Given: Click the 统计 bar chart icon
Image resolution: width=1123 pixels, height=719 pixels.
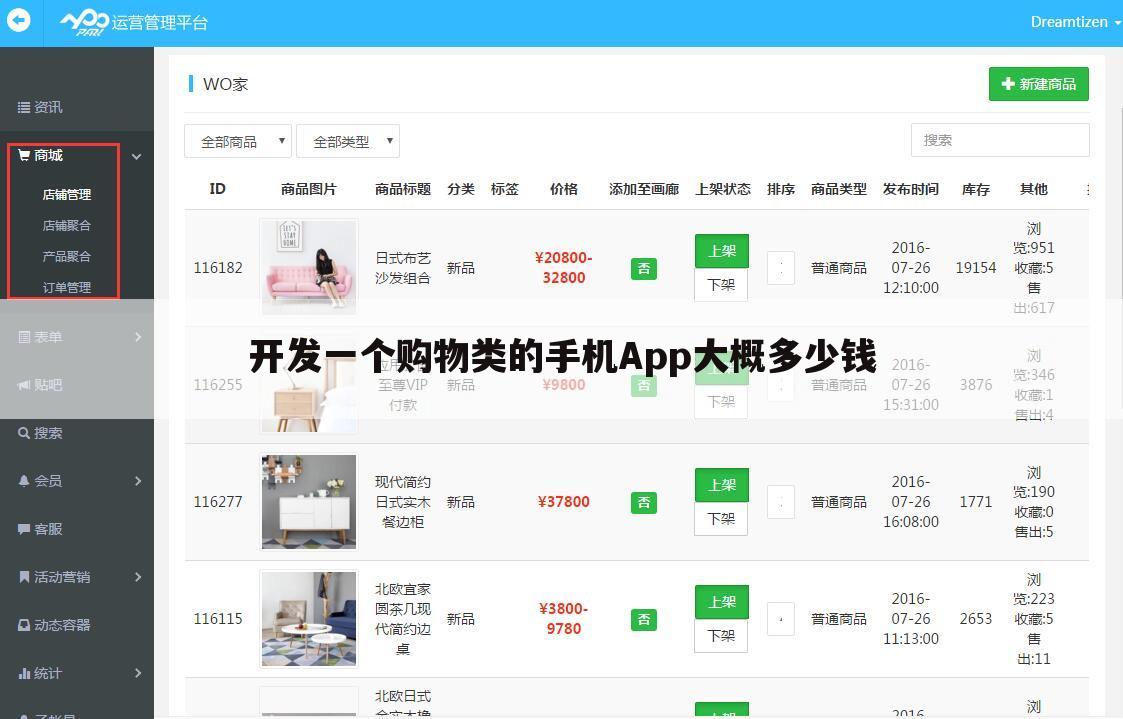Looking at the screenshot, I should (24, 673).
